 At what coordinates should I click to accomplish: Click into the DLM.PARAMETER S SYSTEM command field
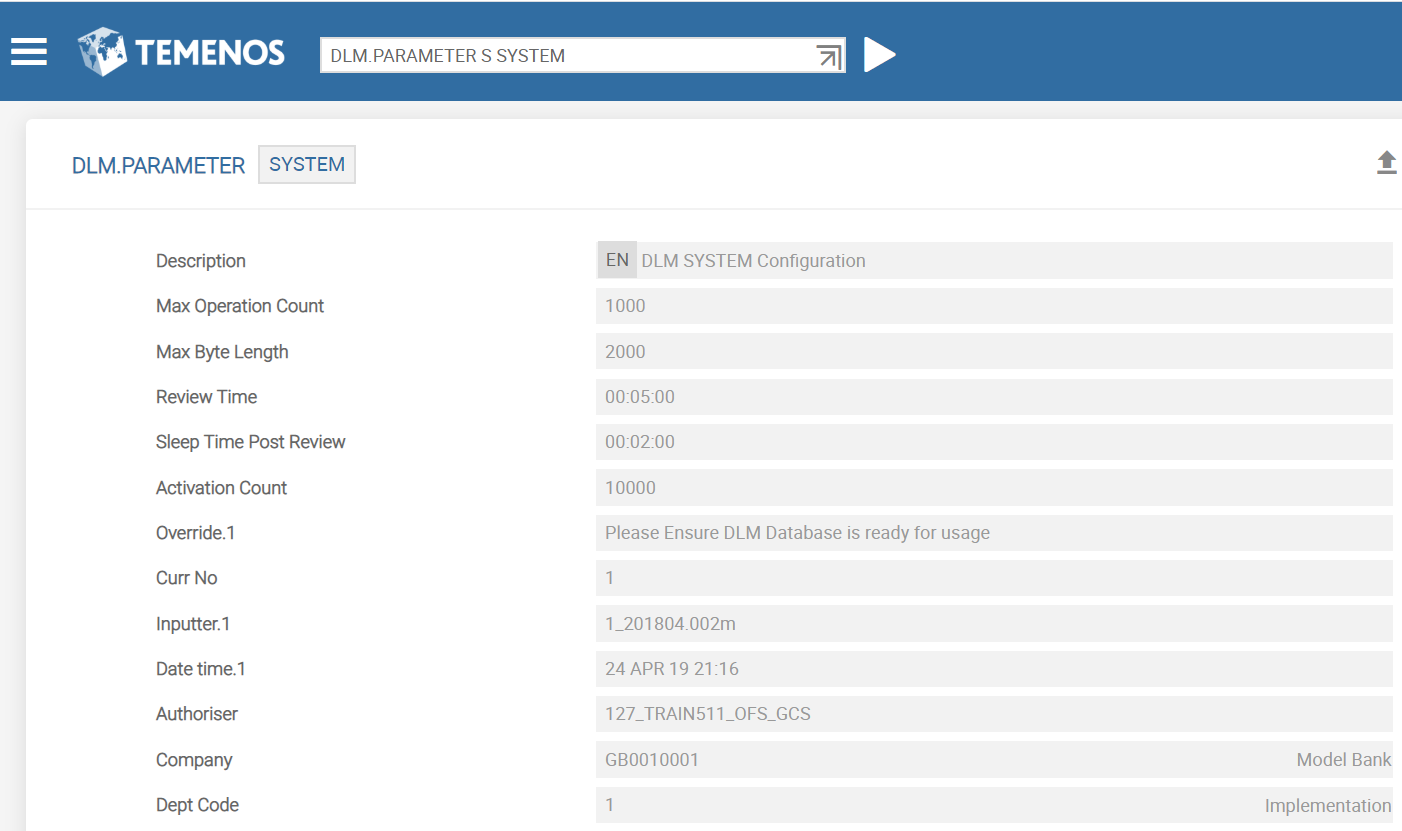coord(565,56)
